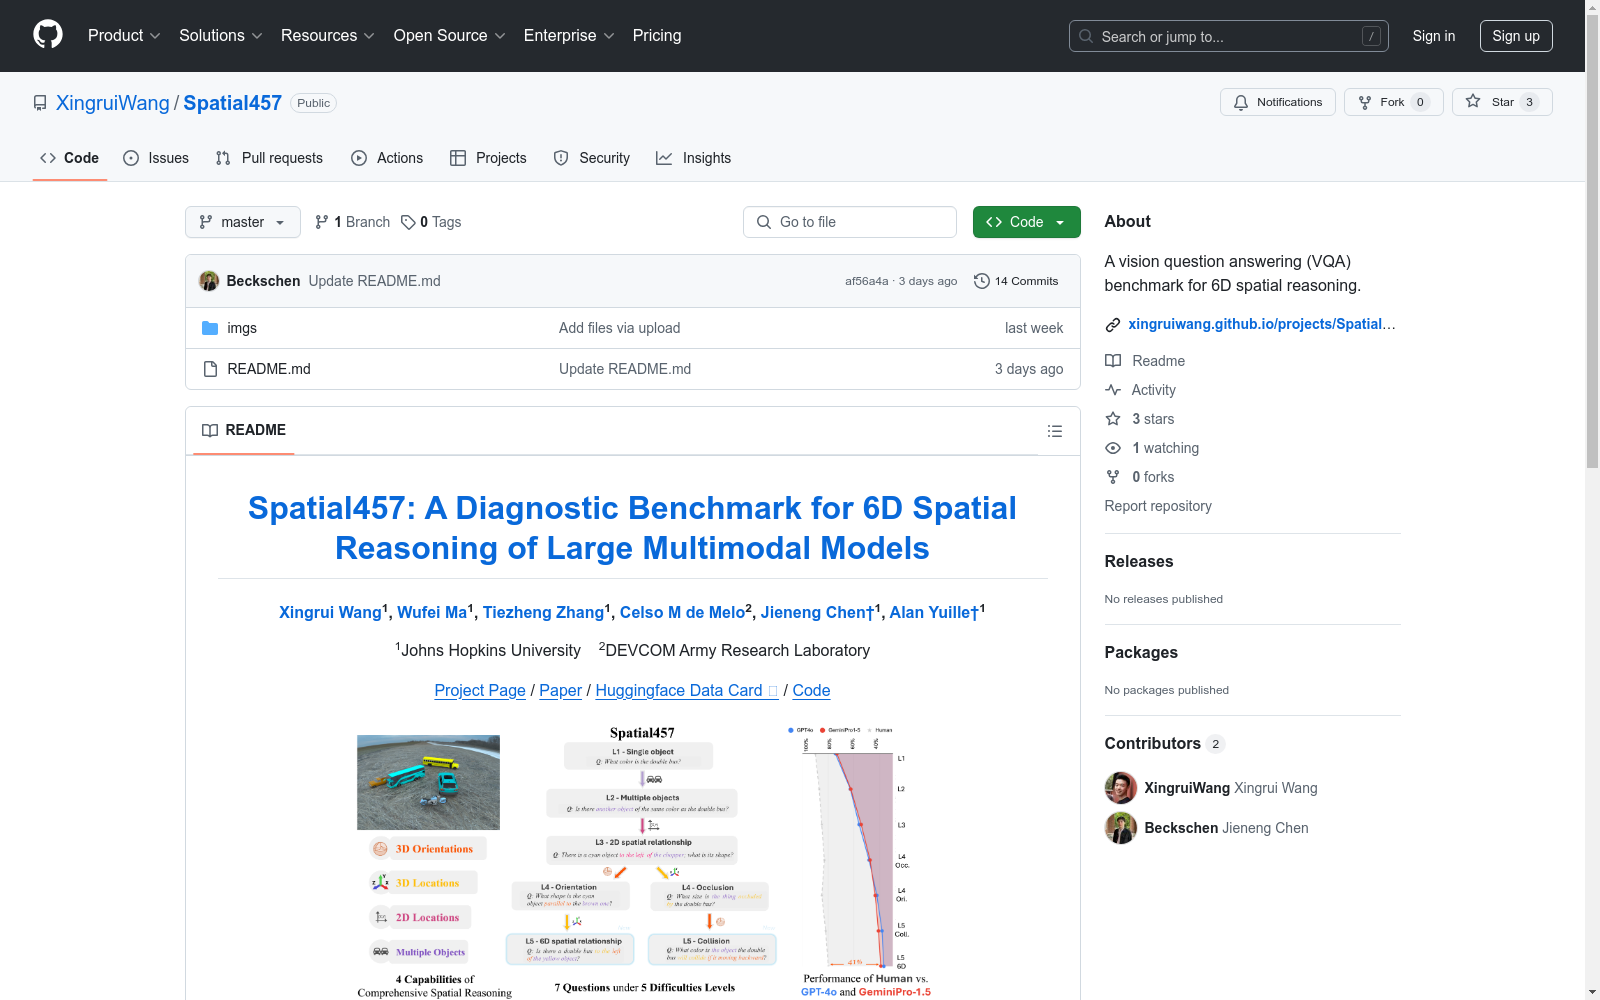Click the Sign up button
1600x1000 pixels.
1516,36
